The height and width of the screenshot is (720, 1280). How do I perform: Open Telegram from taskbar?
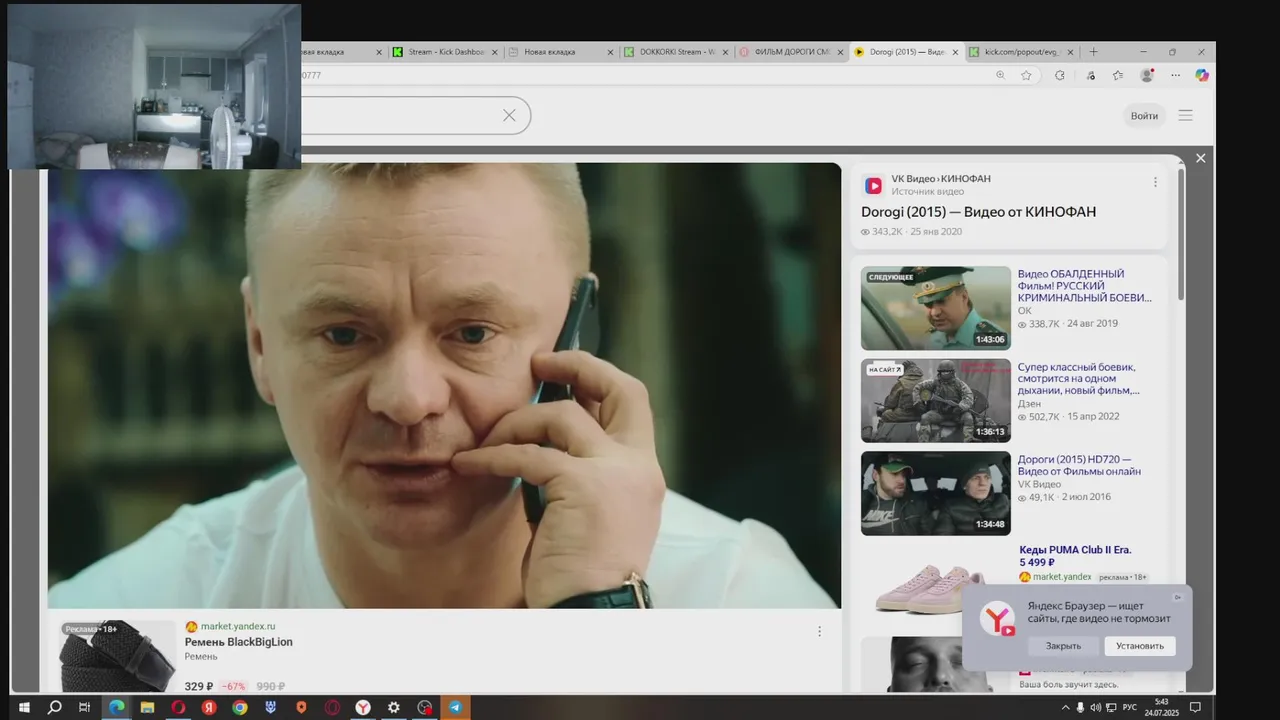tap(455, 707)
